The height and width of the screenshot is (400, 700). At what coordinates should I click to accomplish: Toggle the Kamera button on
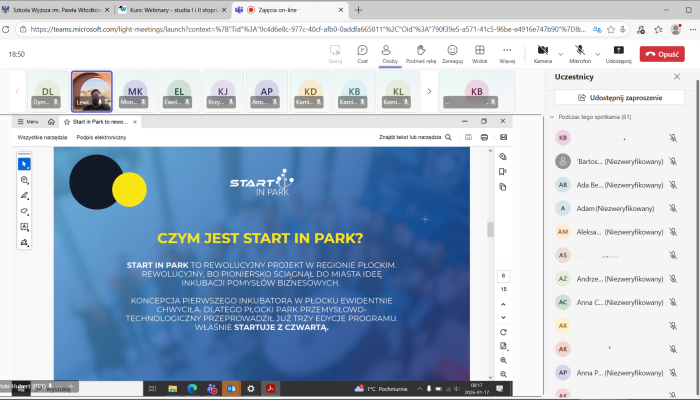point(542,54)
